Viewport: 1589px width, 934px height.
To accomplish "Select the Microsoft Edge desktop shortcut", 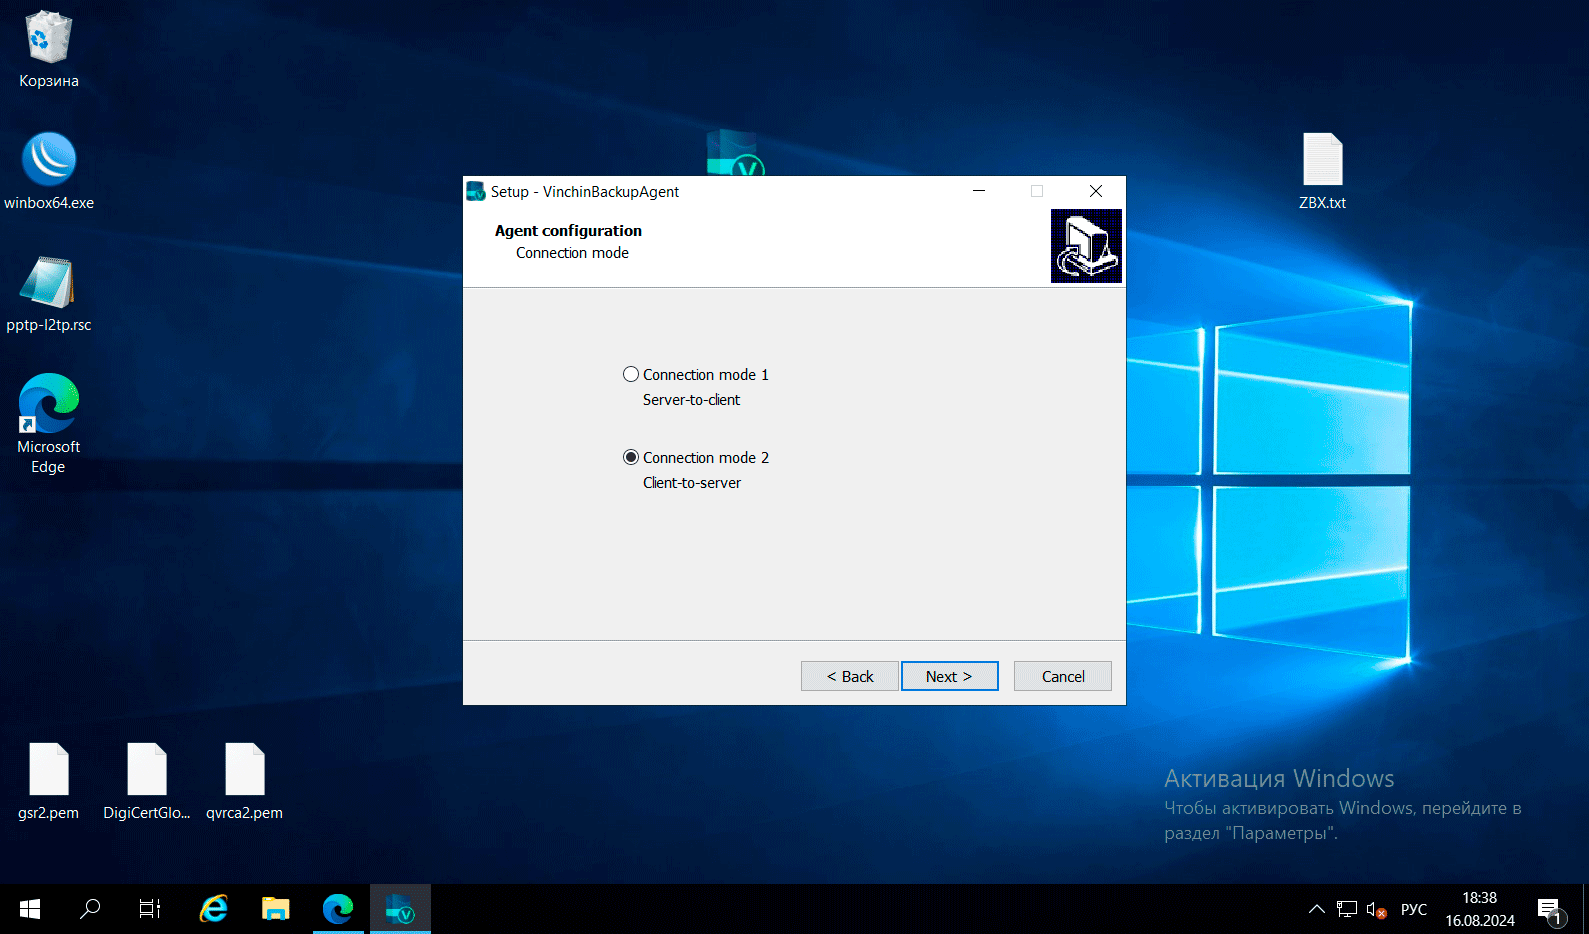I will pos(48,405).
